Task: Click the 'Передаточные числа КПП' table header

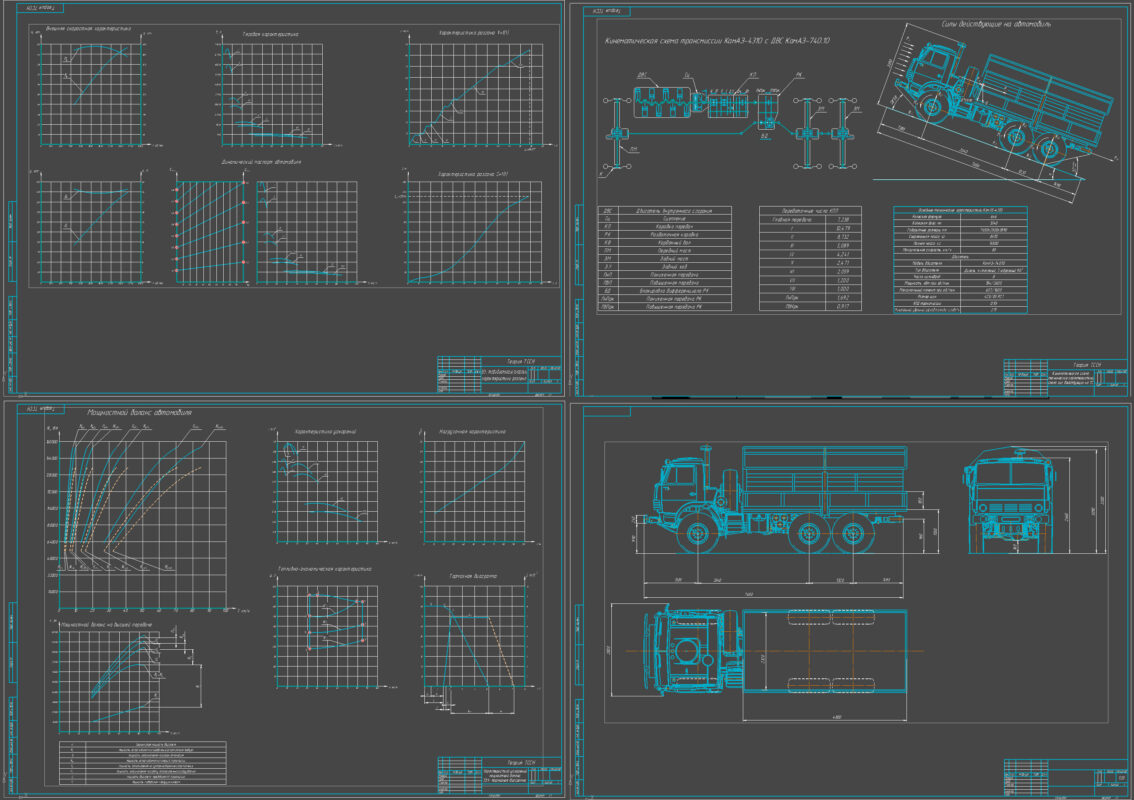Action: coord(810,210)
